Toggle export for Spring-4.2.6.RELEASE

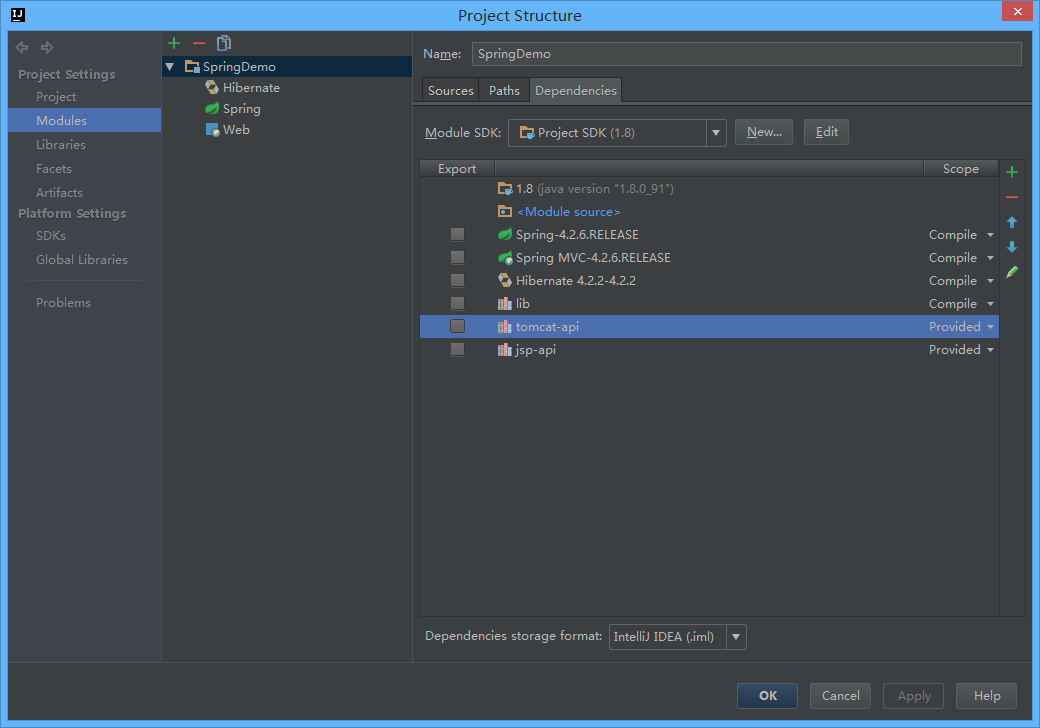point(457,235)
